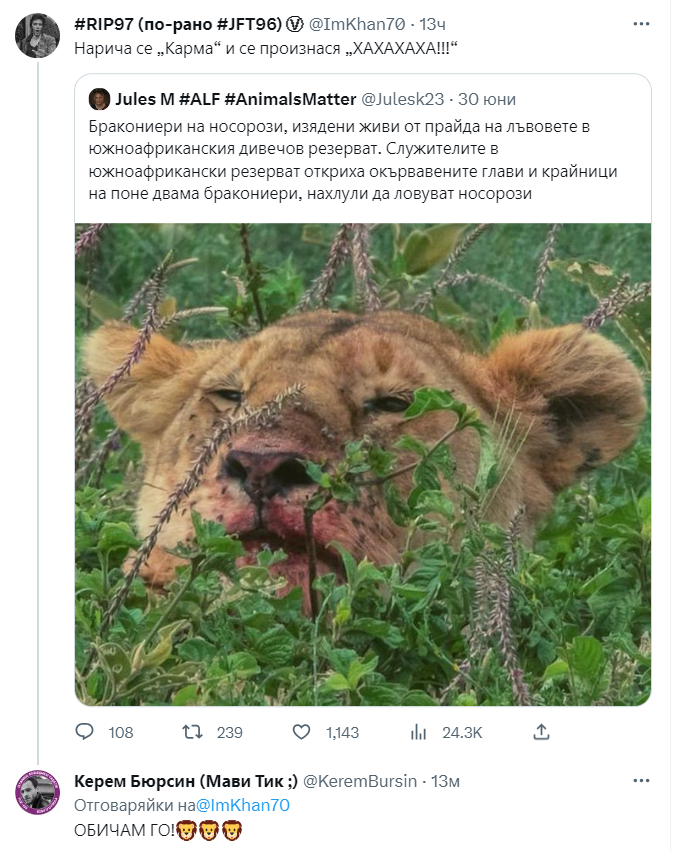
Task: Click the Jules M small avatar
Action: coord(98,99)
